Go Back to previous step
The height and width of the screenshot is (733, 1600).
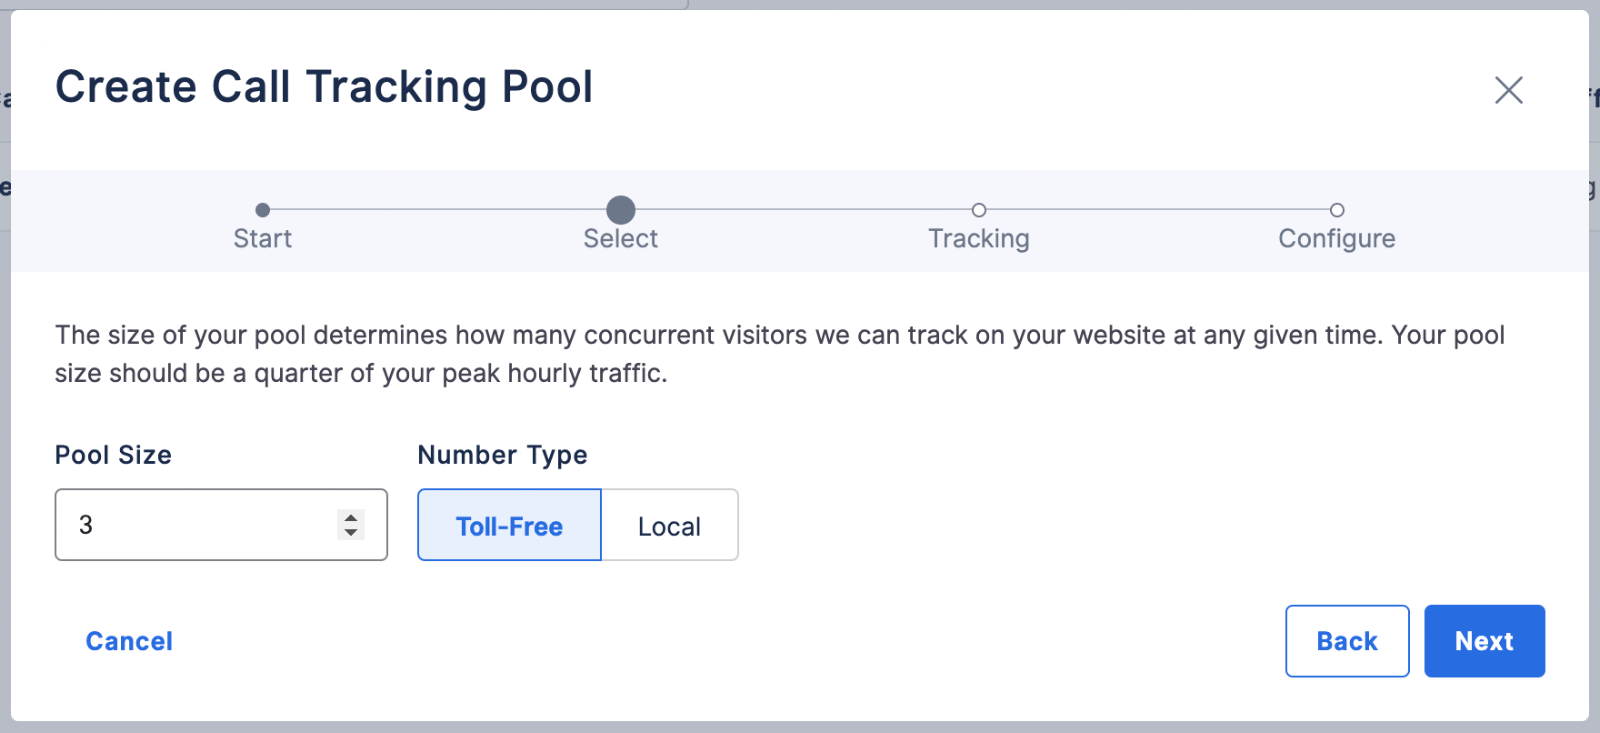coord(1347,641)
